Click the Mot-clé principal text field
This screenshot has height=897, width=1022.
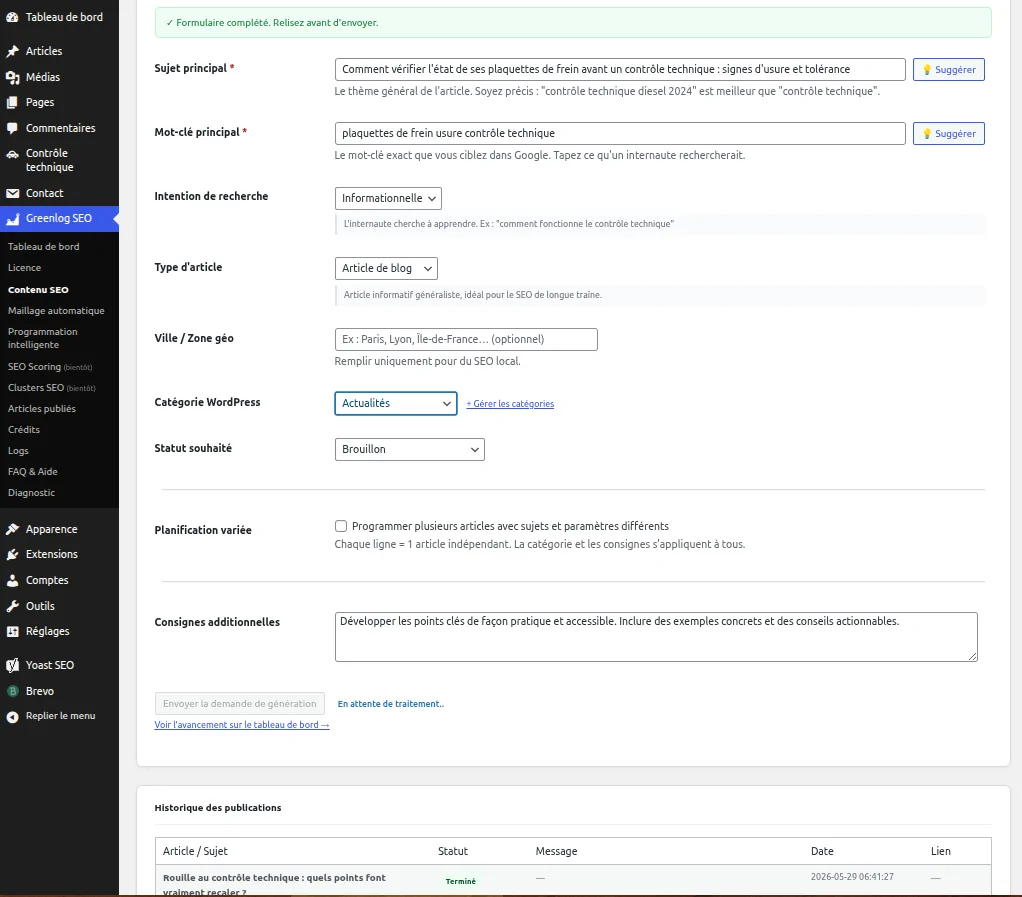click(620, 134)
